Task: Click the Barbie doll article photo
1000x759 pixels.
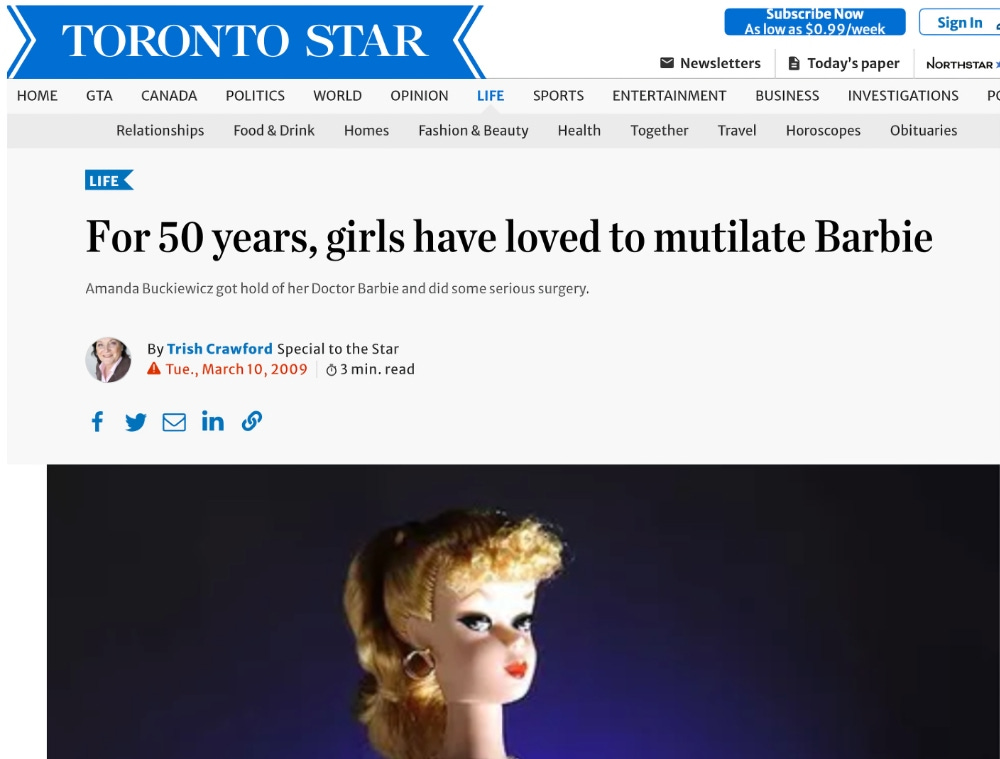Action: pyautogui.click(x=523, y=612)
